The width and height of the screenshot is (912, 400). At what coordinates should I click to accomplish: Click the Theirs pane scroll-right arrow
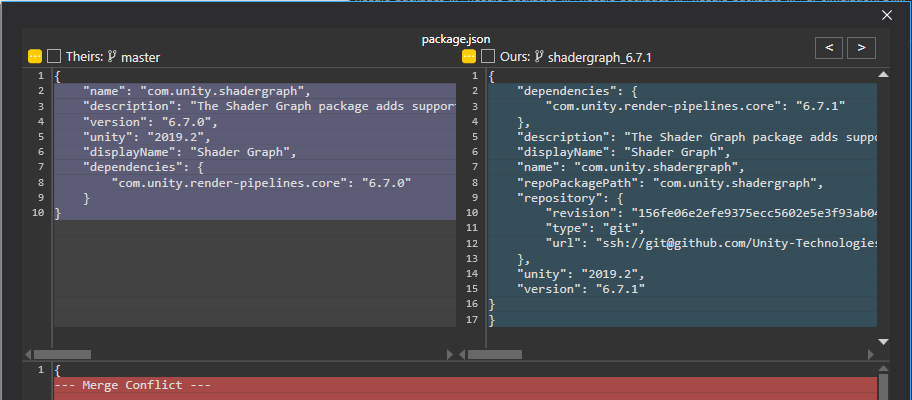click(x=450, y=354)
